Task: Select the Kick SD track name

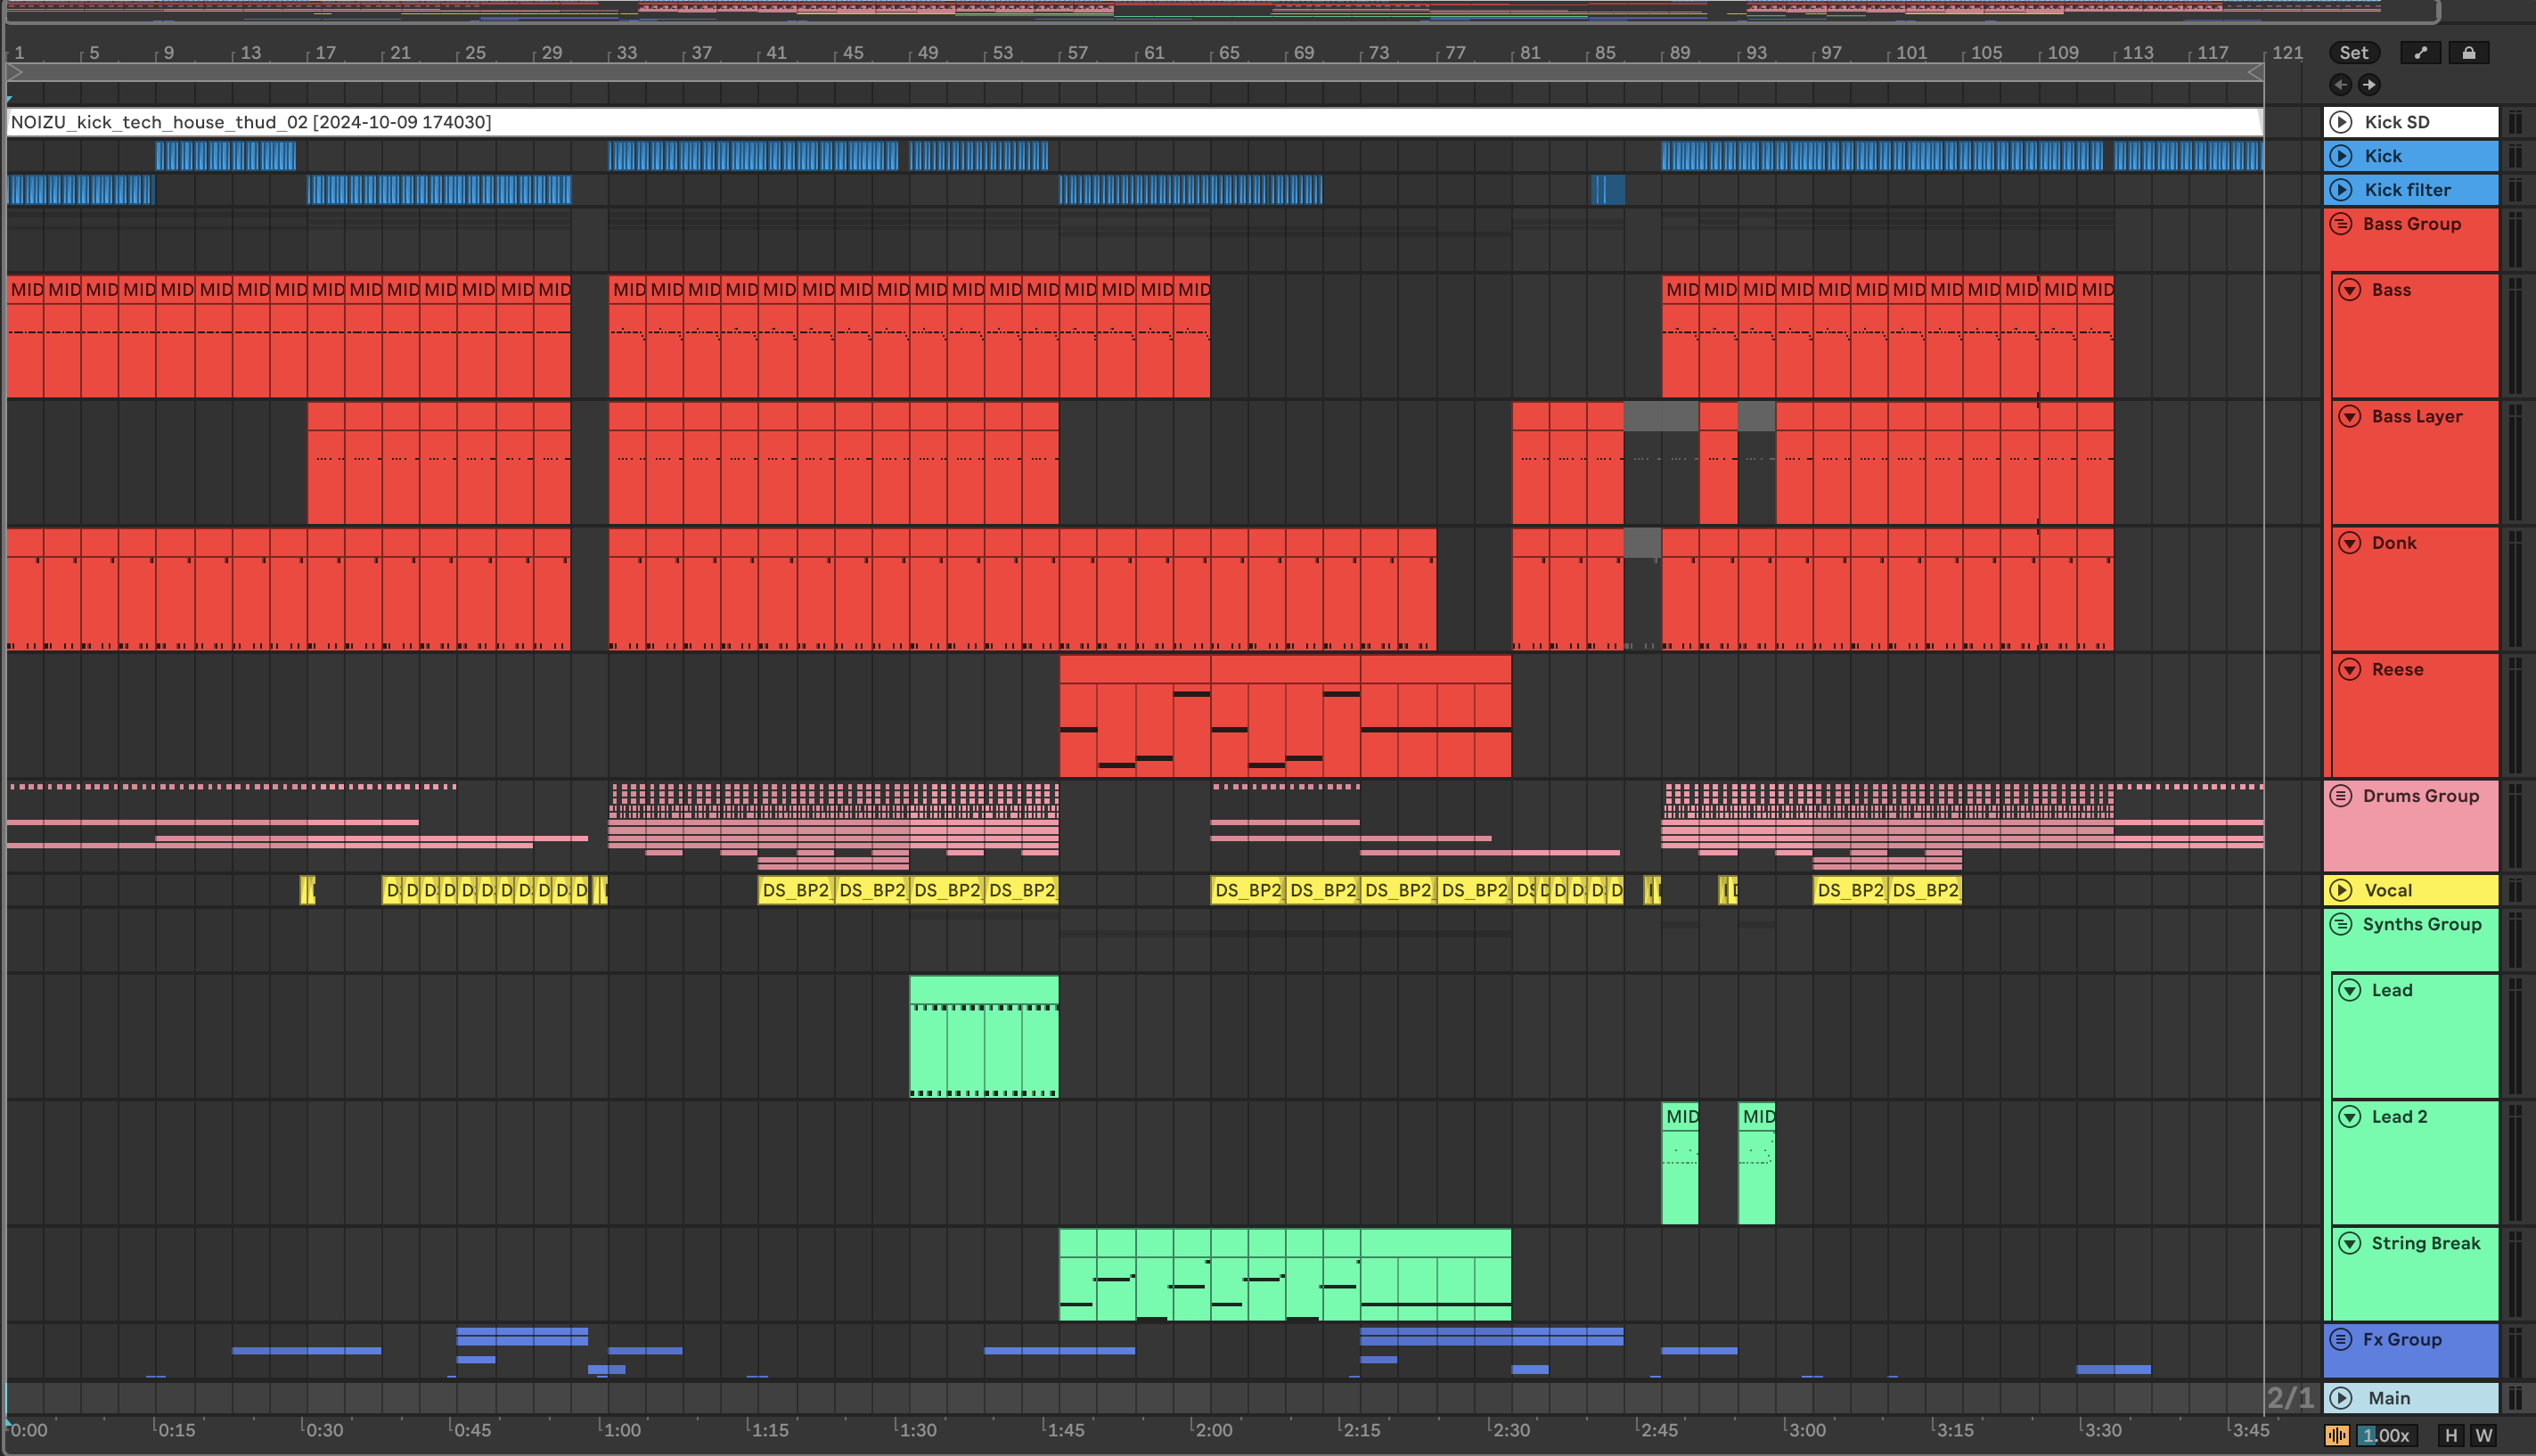Action: click(x=2397, y=122)
